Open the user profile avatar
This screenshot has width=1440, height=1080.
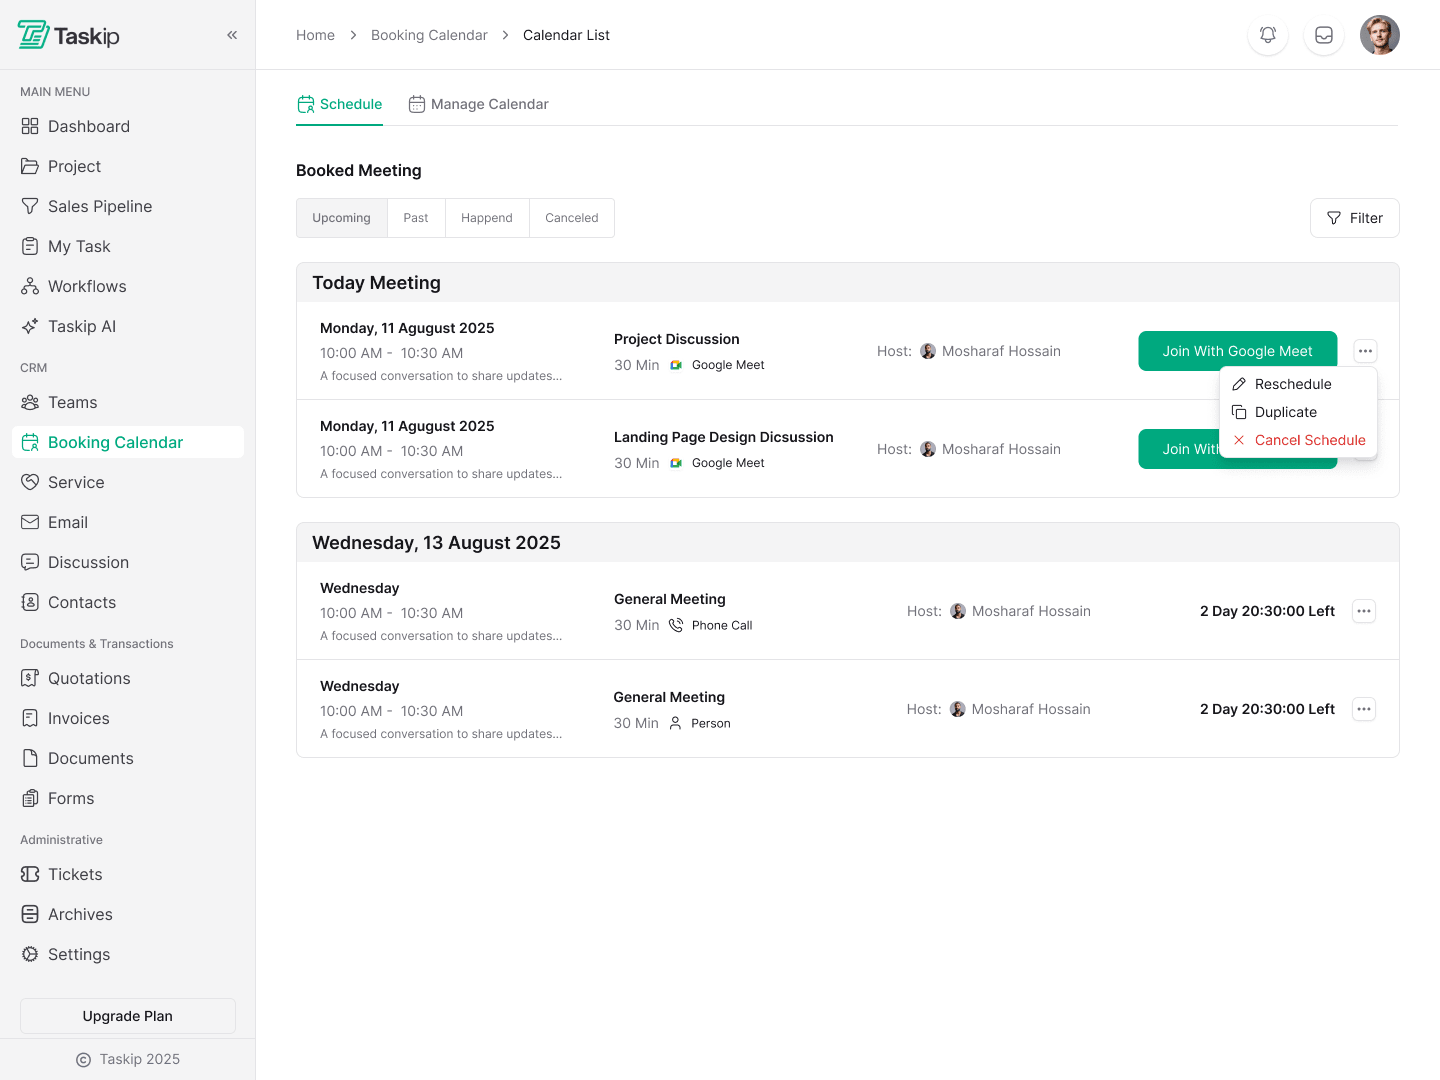1380,34
